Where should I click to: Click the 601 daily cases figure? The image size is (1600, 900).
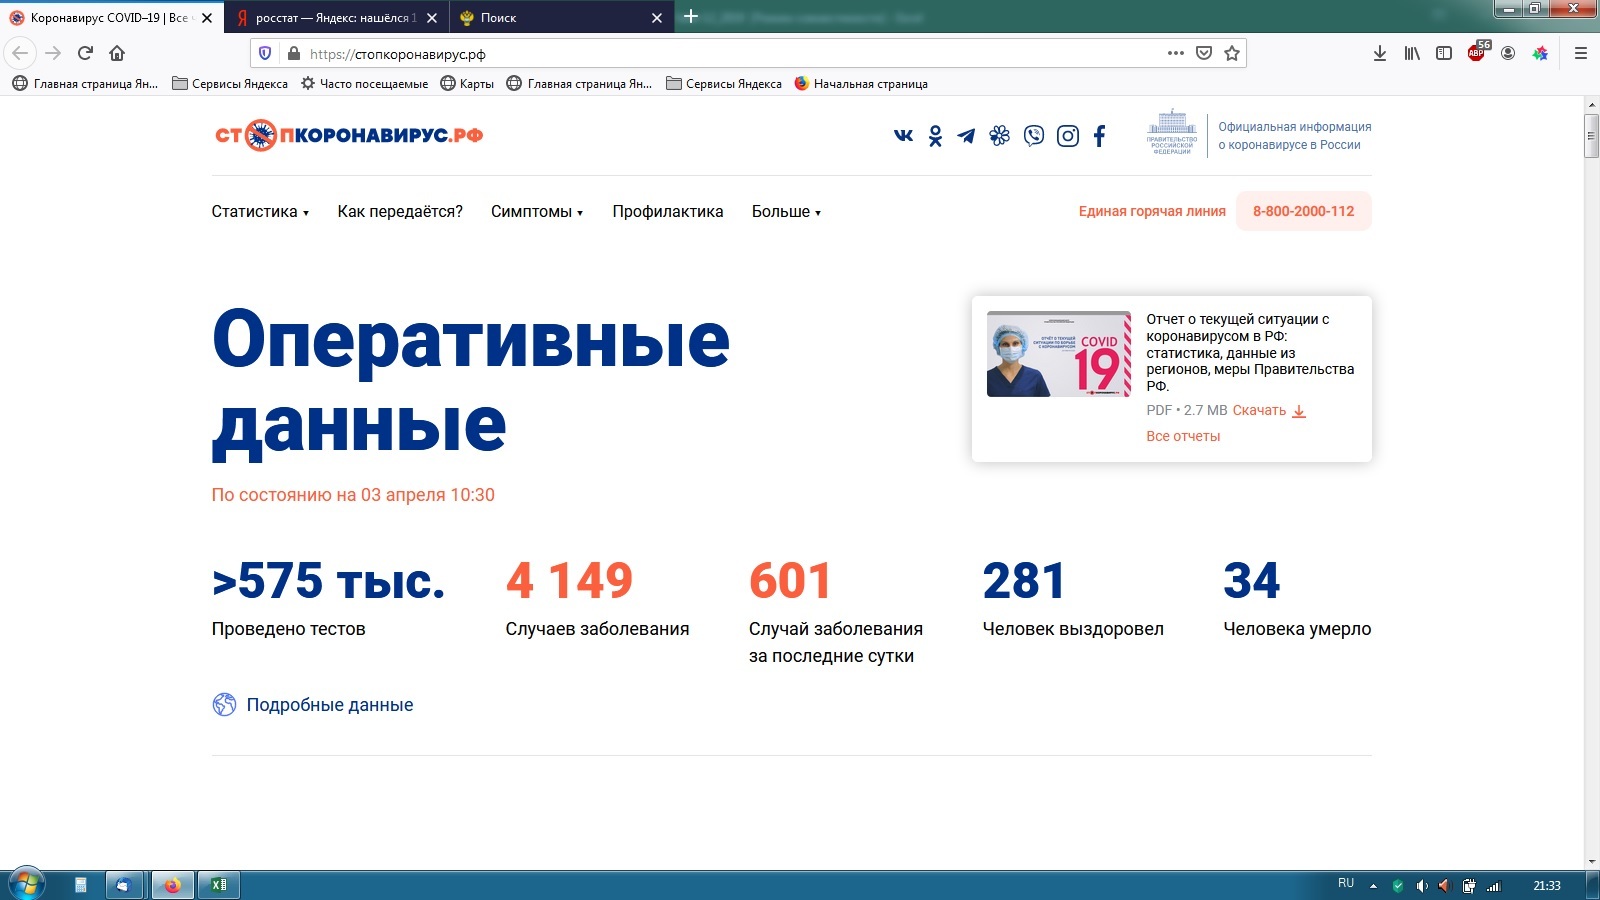pyautogui.click(x=790, y=580)
